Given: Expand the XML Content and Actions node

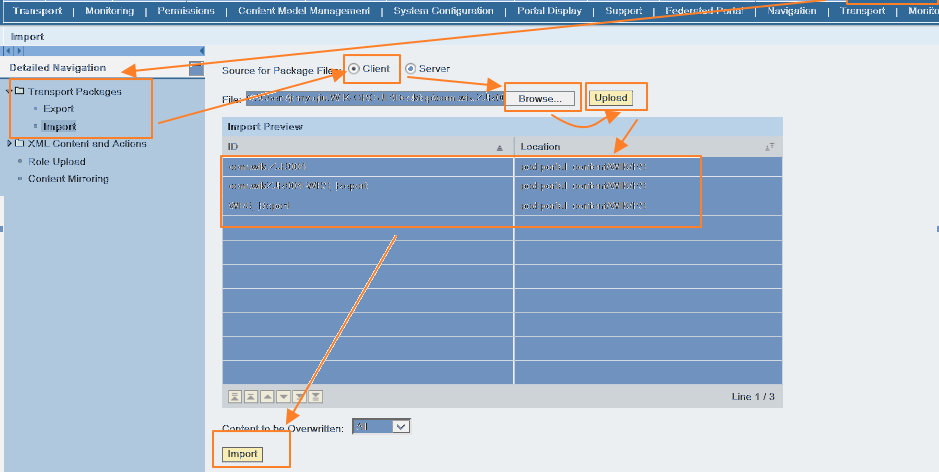Looking at the screenshot, I should click(9, 144).
